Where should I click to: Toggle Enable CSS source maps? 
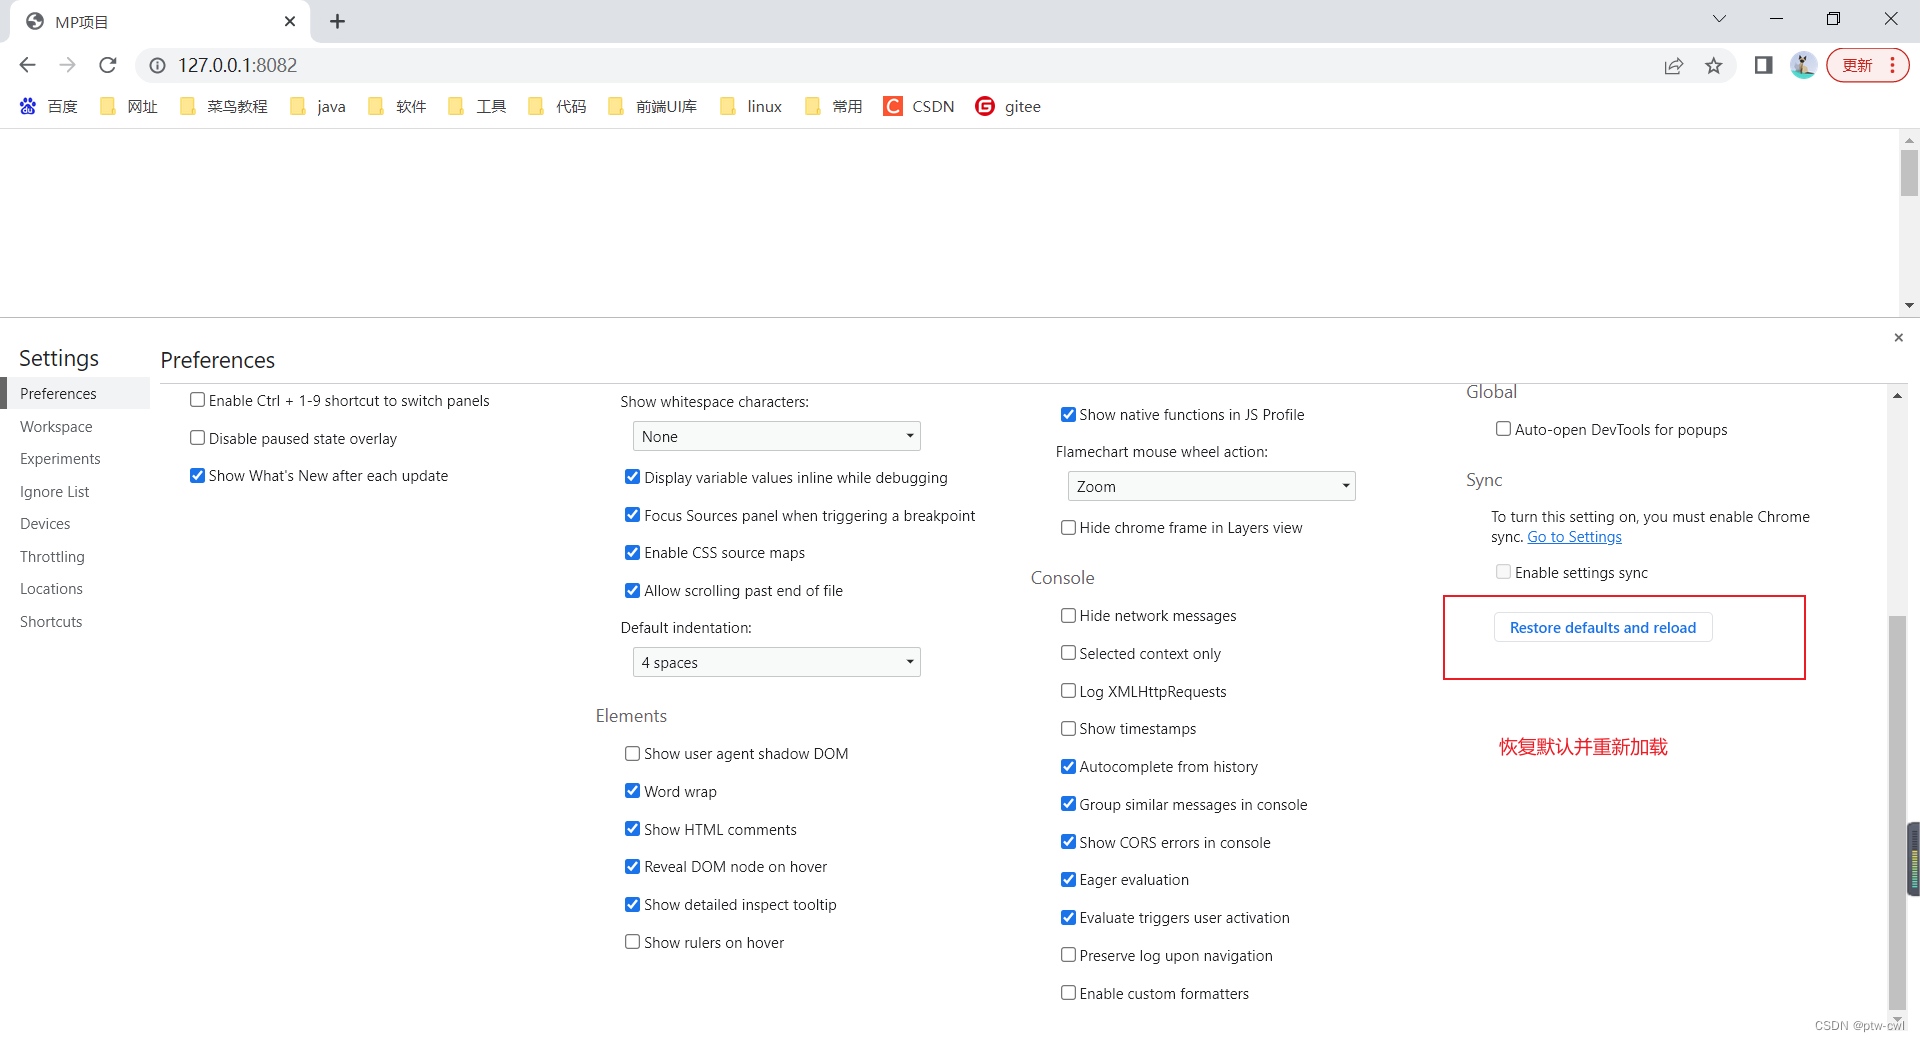[x=632, y=552]
